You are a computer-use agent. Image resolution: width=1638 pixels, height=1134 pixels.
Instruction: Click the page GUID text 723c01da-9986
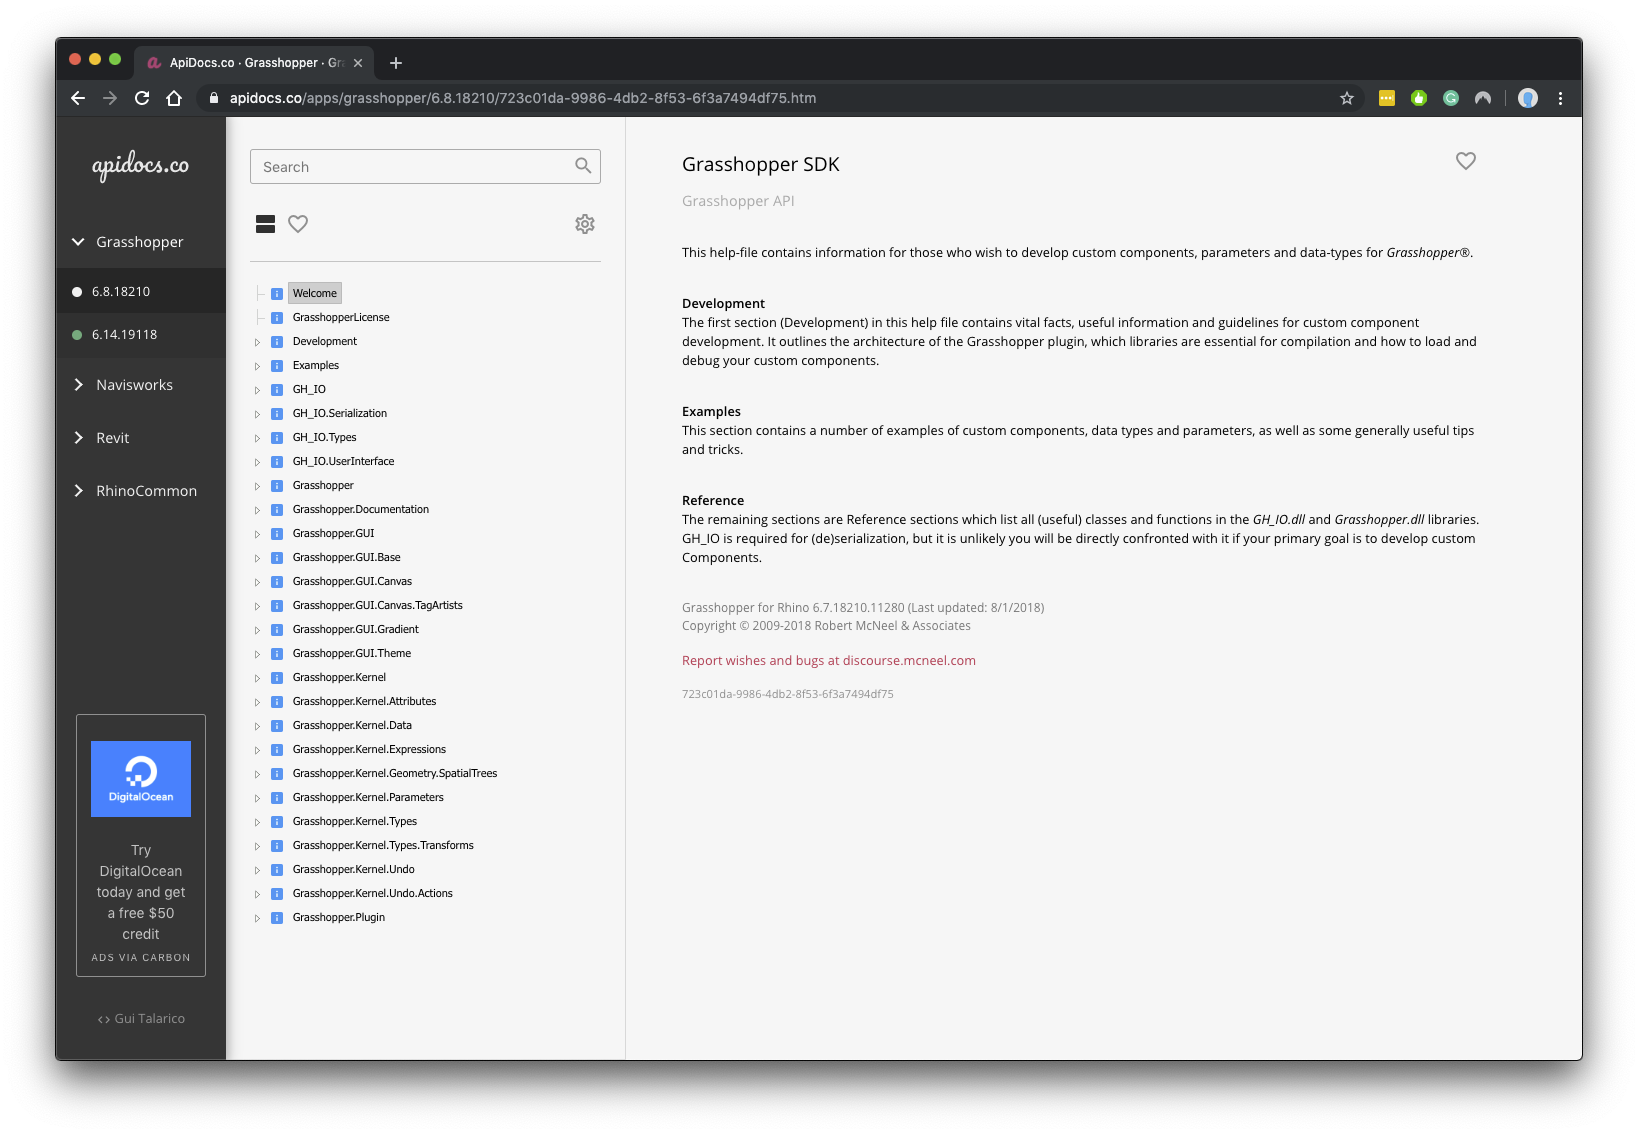(x=788, y=694)
